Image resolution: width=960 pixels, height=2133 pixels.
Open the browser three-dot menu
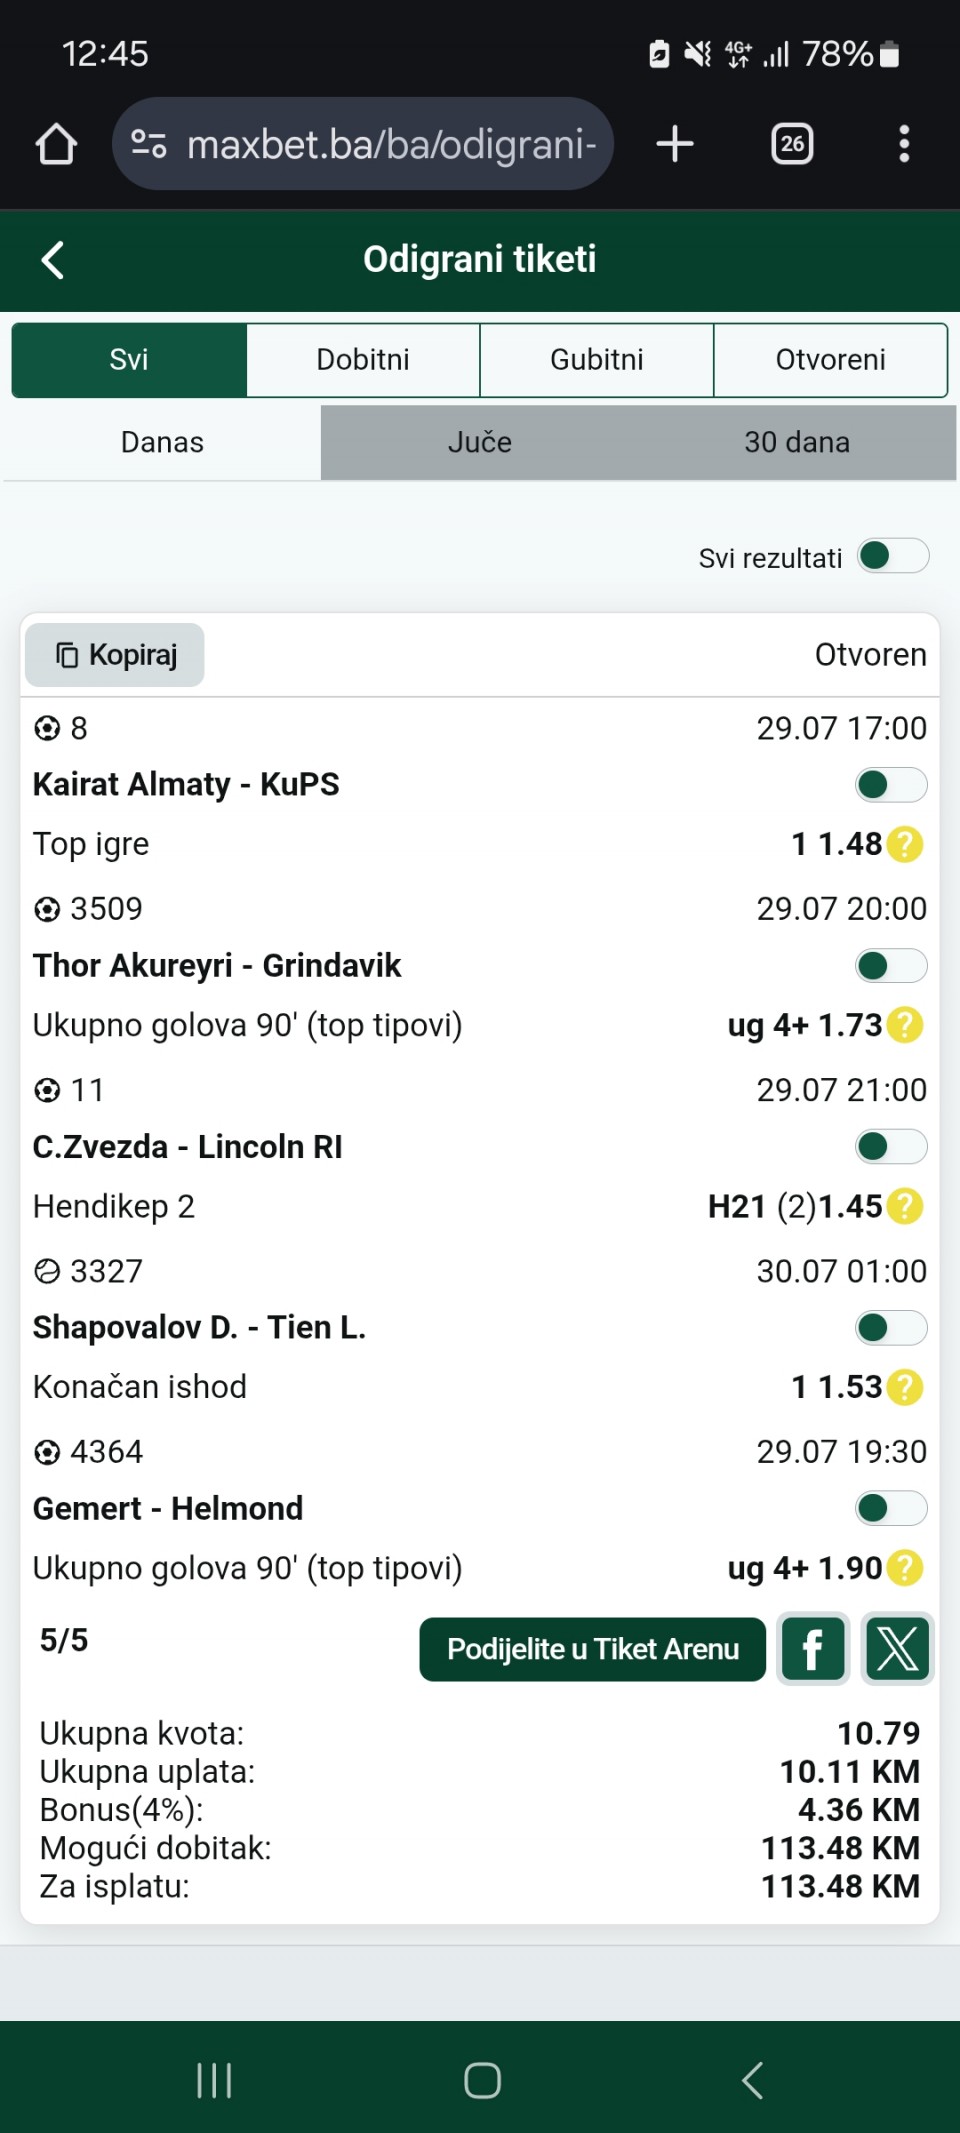(904, 144)
